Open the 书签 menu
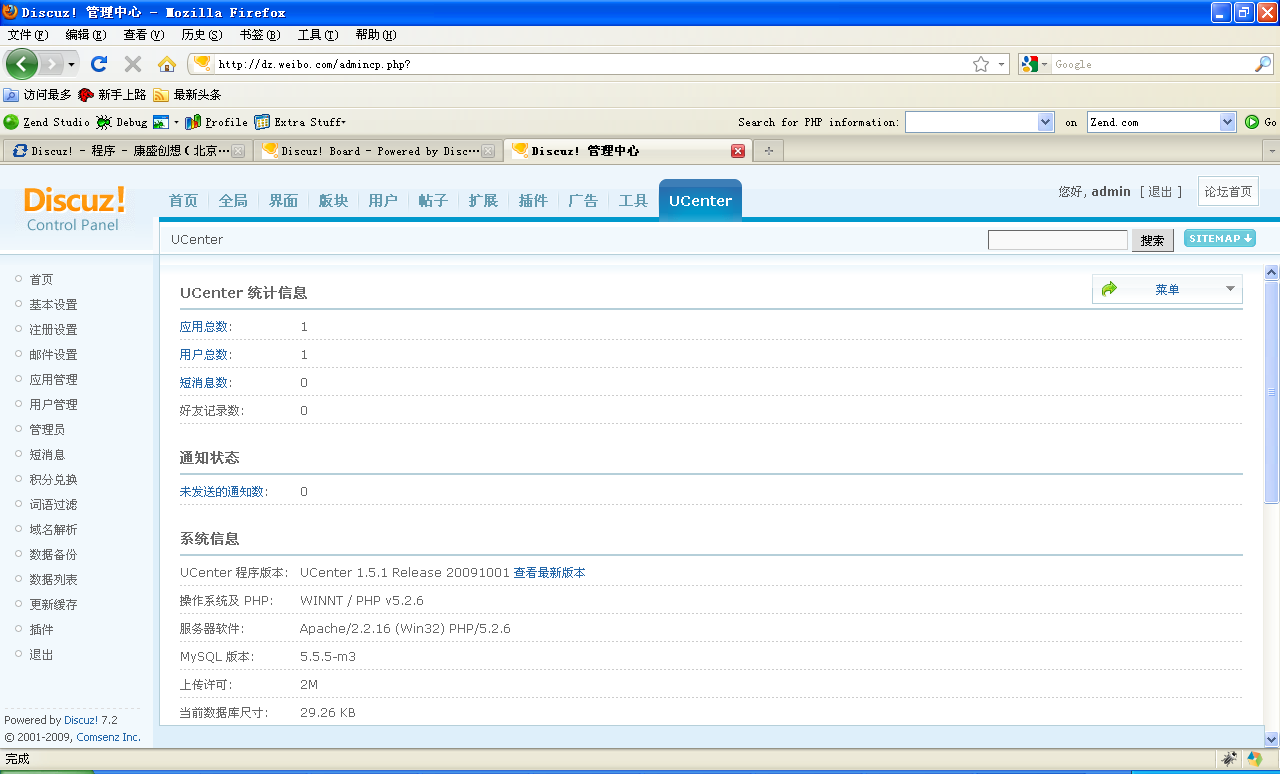1280x774 pixels. pyautogui.click(x=260, y=35)
